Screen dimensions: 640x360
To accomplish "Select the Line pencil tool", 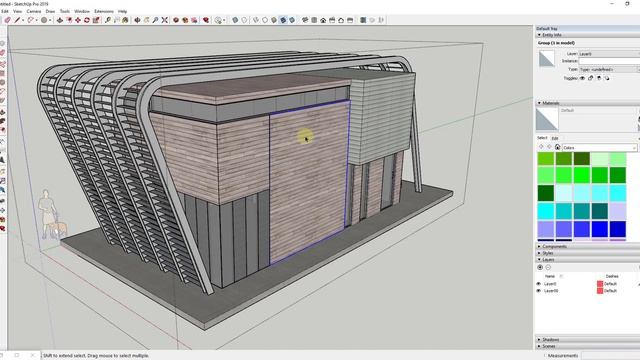I will pyautogui.click(x=17, y=20).
